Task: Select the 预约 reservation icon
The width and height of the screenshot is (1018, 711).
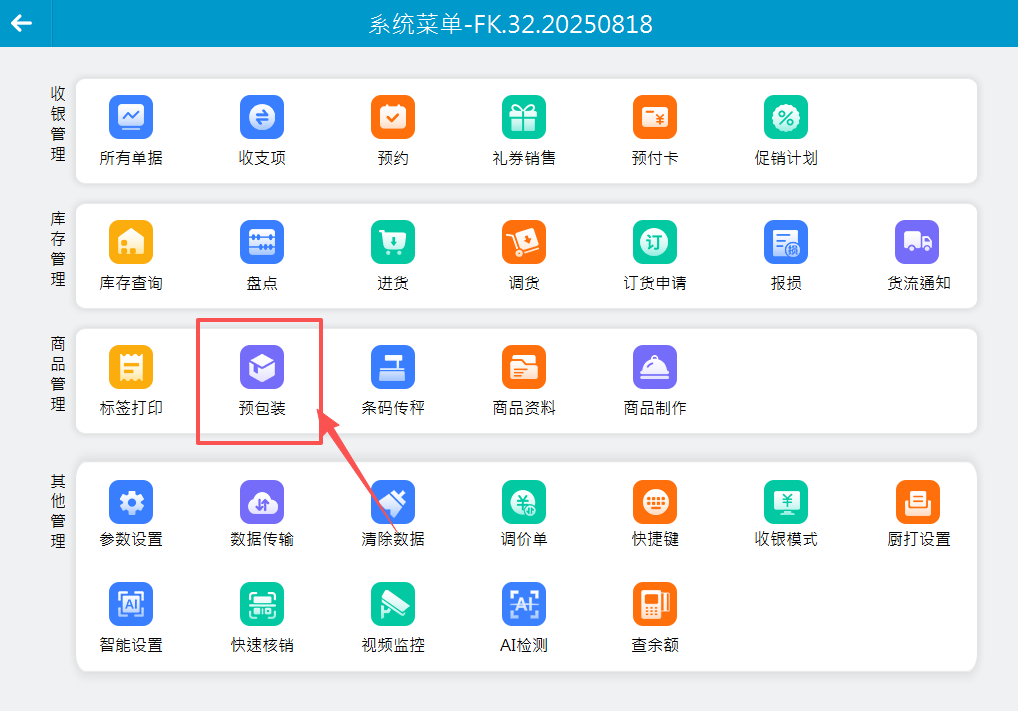Action: point(393,118)
